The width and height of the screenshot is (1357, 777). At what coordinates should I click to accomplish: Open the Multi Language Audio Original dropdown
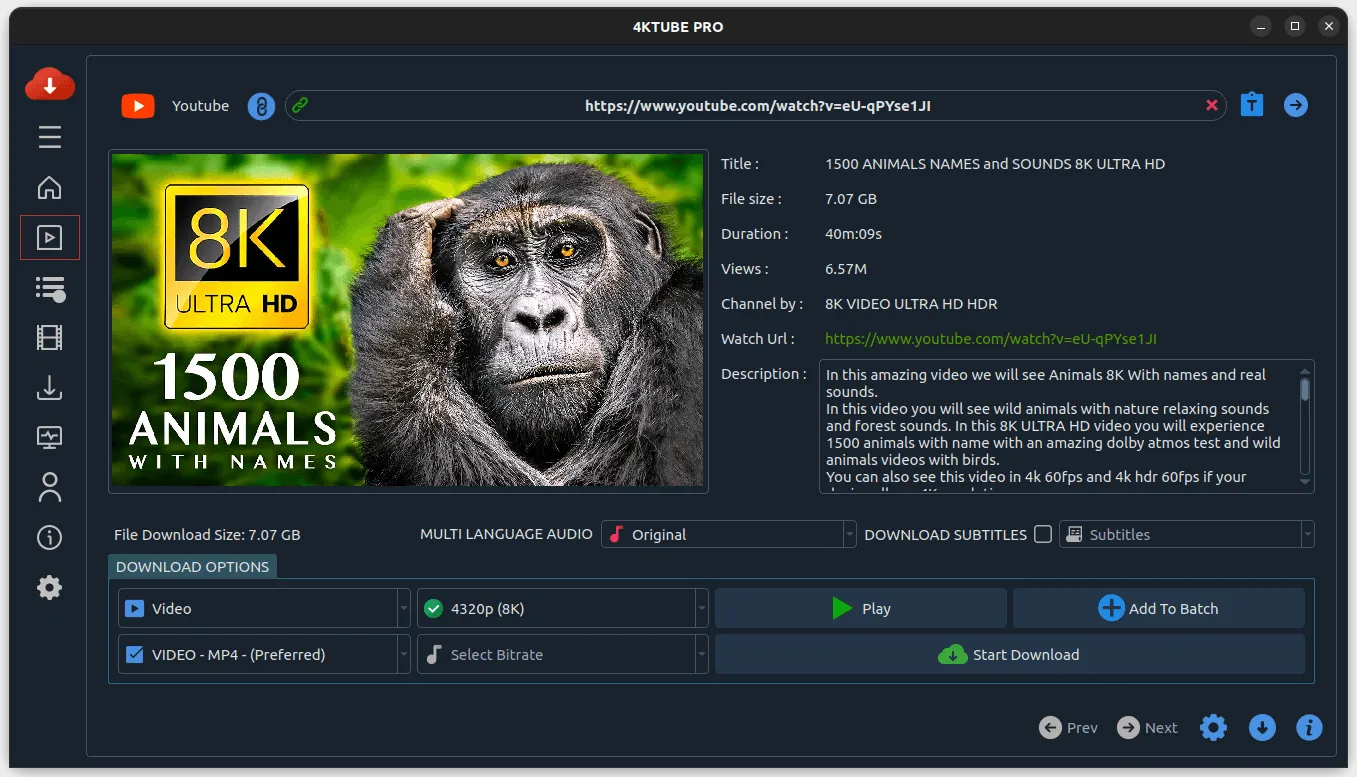729,534
